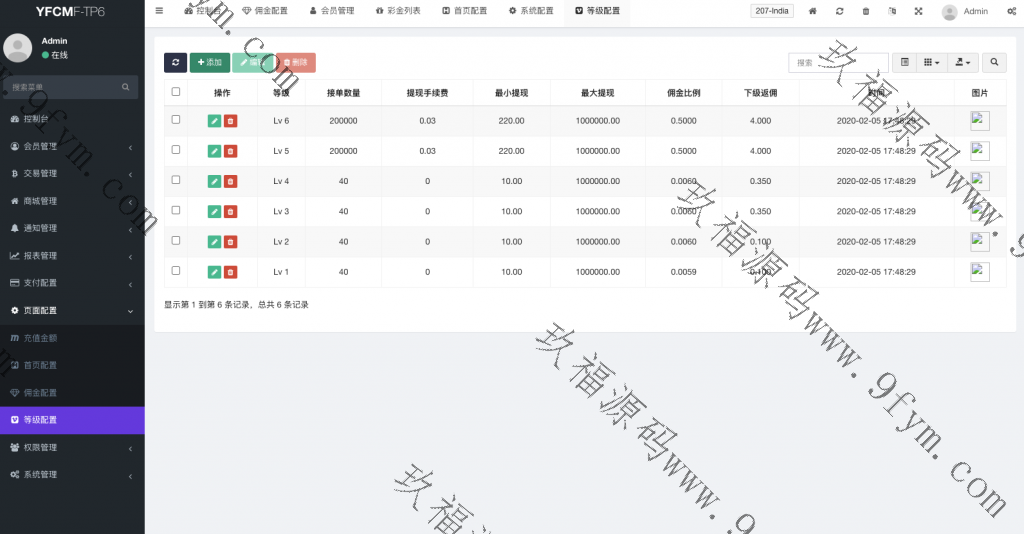The image size is (1024, 534).
Task: Check the select-all checkbox in table header
Action: tap(176, 92)
